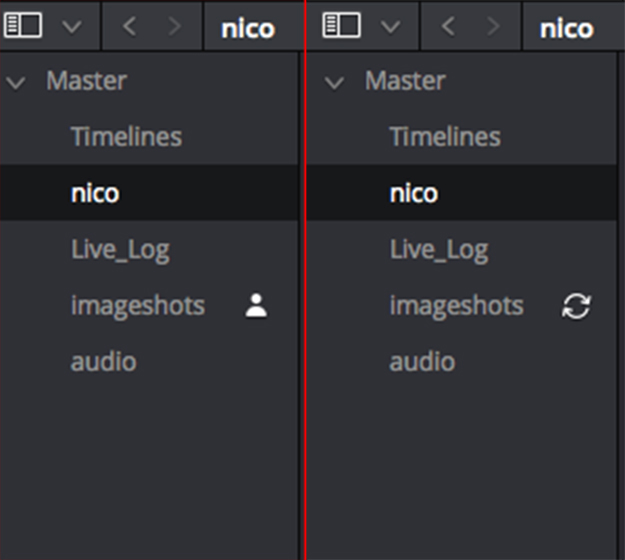Collapse the Master bin in left panel
Viewport: 625px width, 560px height.
15,82
